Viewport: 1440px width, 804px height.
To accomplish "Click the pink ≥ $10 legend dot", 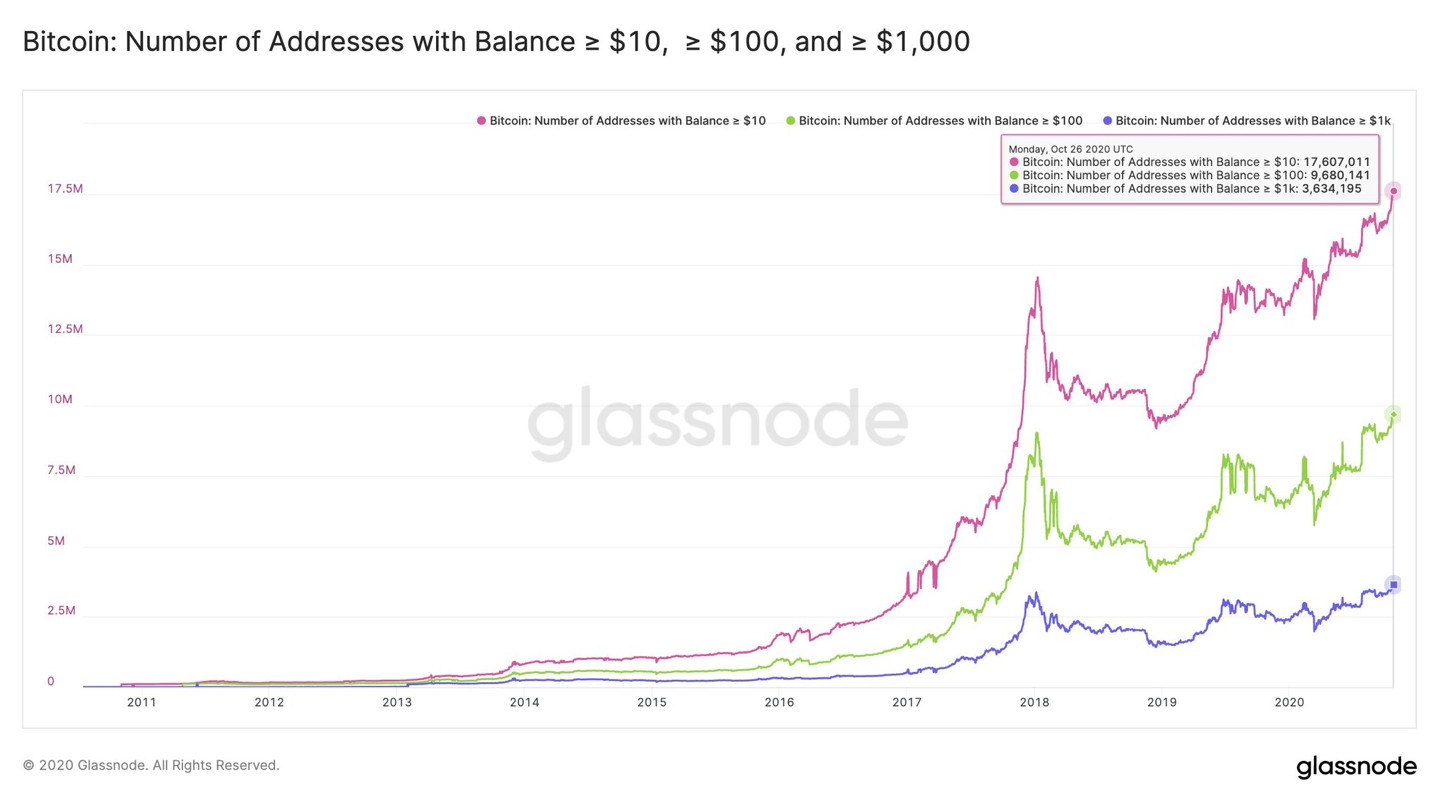I will click(x=481, y=121).
